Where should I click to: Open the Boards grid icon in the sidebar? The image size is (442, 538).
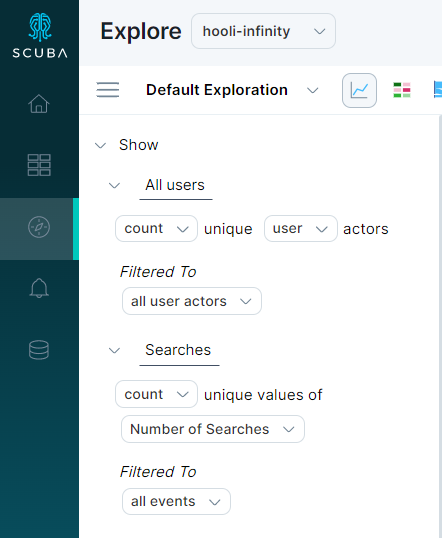(x=39, y=165)
